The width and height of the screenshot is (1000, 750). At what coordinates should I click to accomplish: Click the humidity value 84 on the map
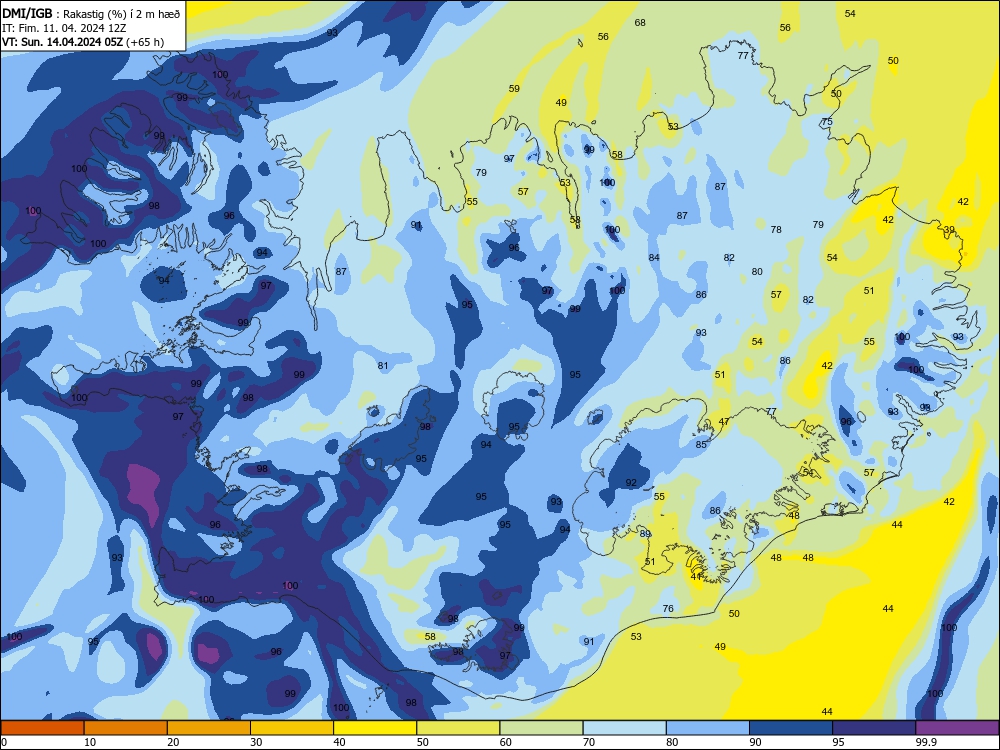click(x=654, y=258)
